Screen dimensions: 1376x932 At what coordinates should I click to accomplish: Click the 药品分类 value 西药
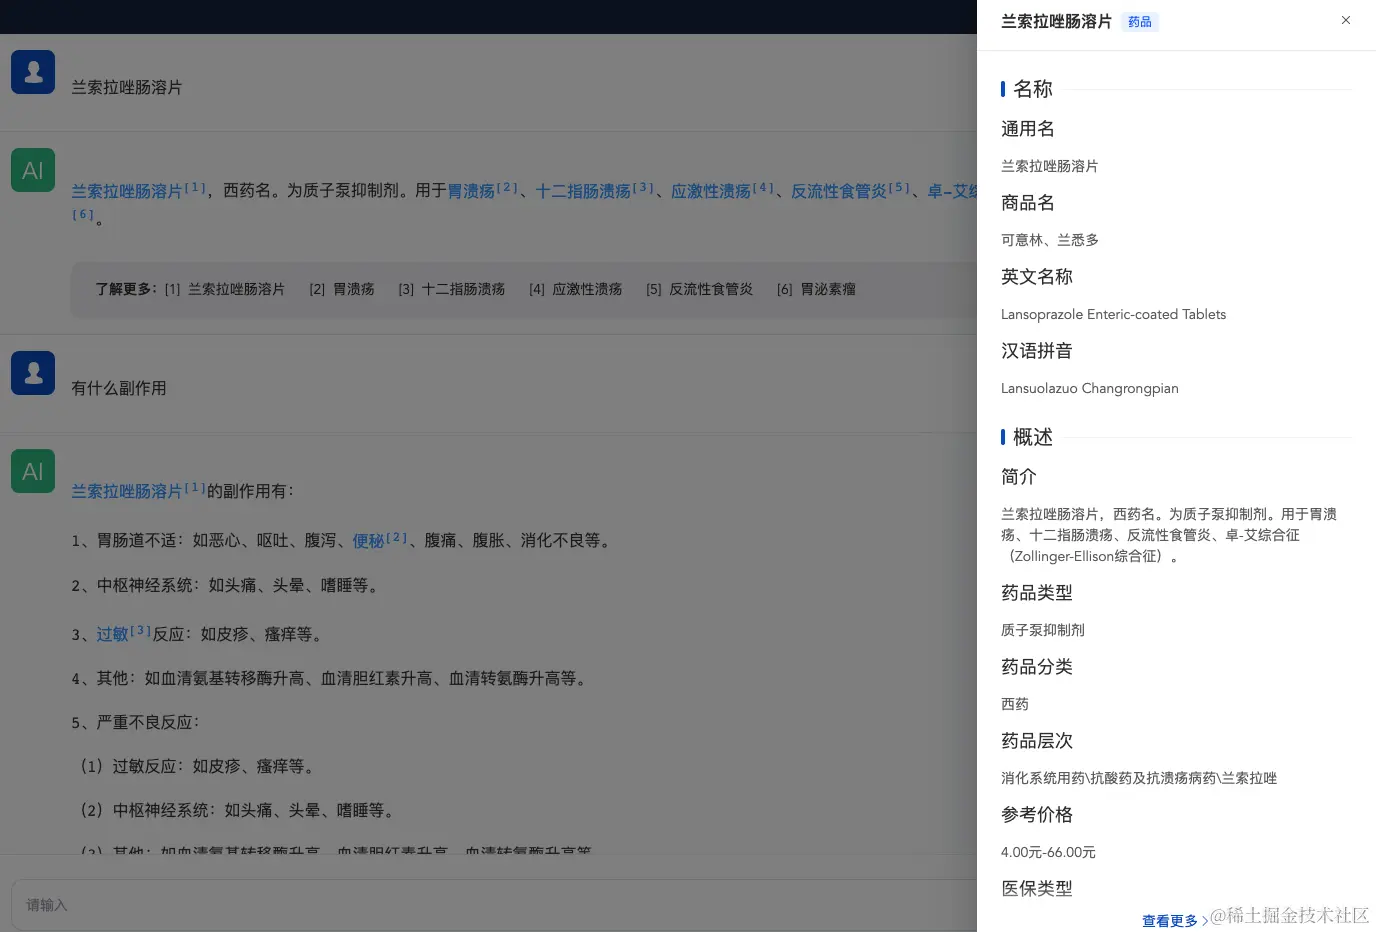pyautogui.click(x=1015, y=704)
